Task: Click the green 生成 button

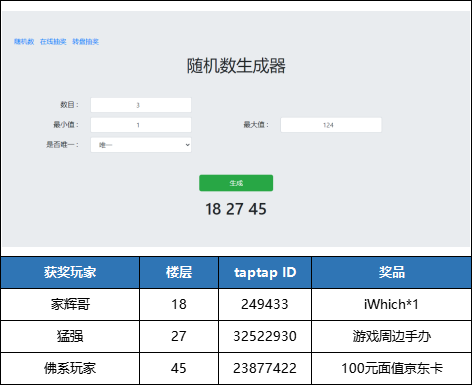Action: coord(236,183)
